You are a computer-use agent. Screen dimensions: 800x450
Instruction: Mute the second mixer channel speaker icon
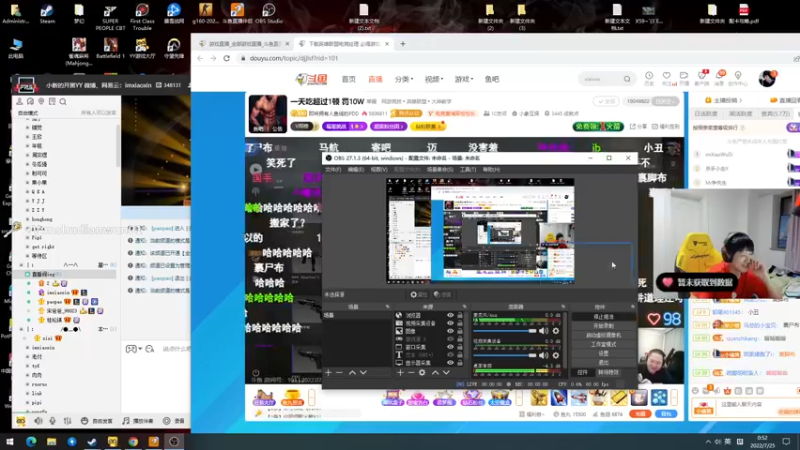544,355
